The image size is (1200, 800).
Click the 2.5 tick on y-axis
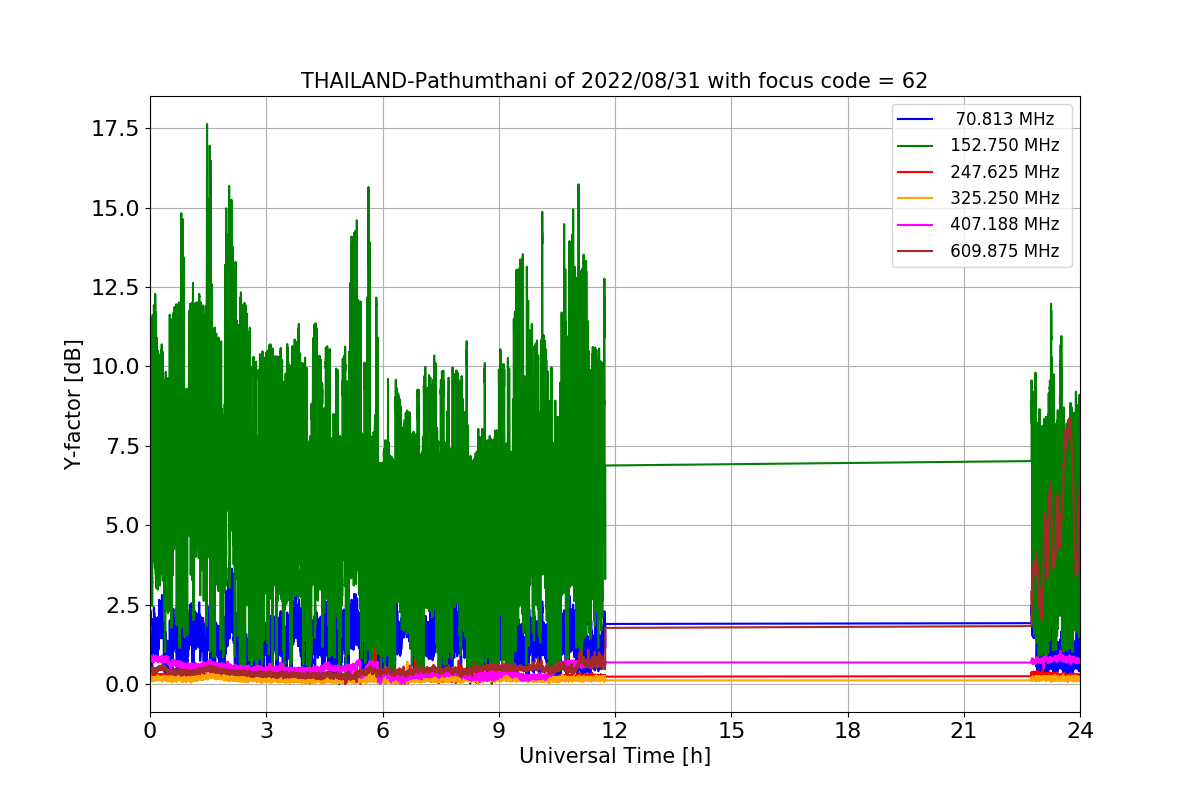(x=122, y=604)
